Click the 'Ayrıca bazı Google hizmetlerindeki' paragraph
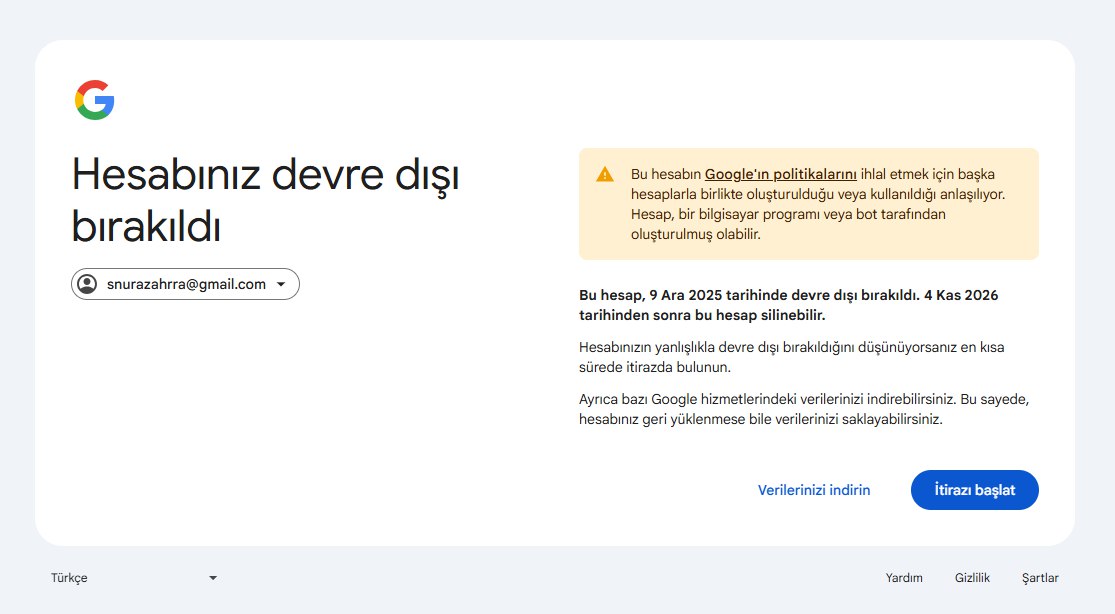Screen dimensions: 1115x614 click(804, 409)
